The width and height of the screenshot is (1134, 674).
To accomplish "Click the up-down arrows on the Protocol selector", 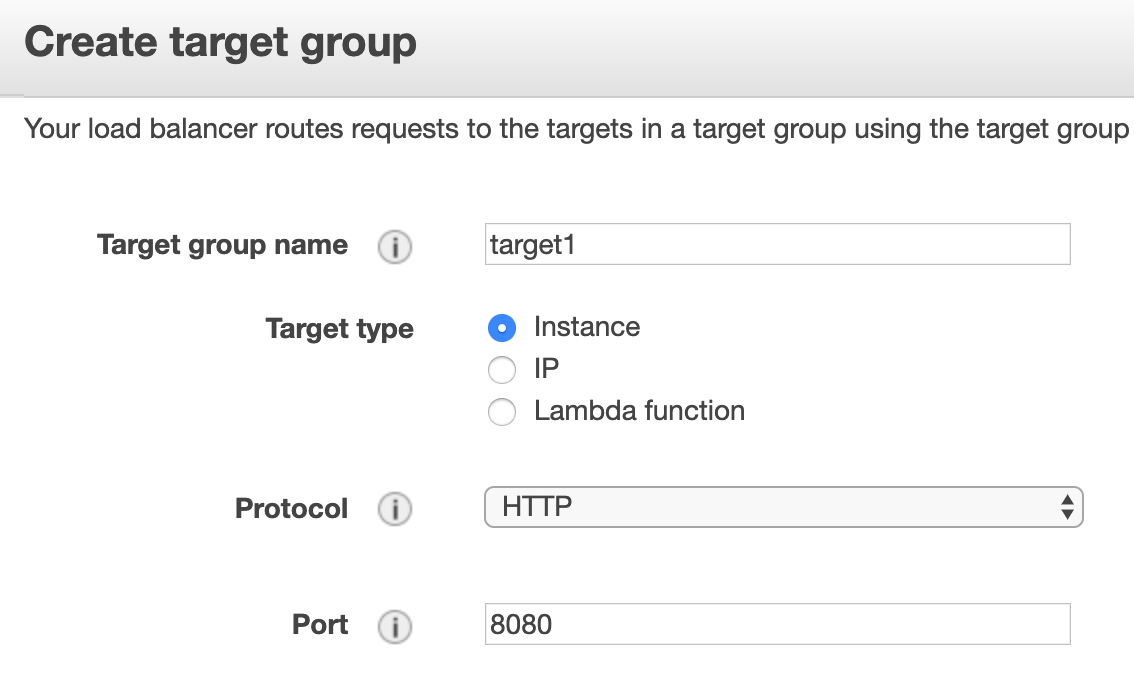I will [1067, 507].
